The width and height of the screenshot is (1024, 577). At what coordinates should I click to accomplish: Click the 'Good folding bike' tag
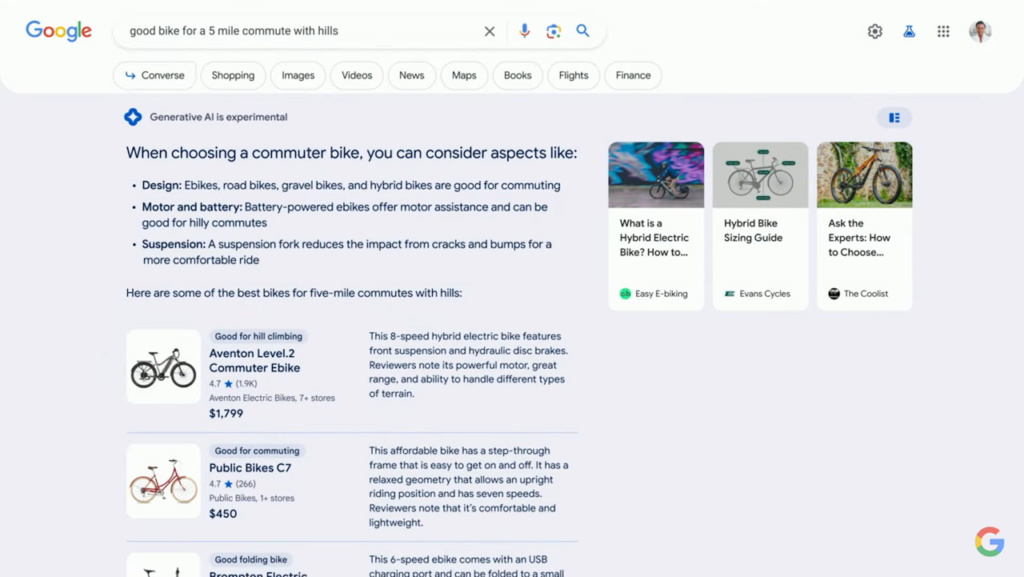pos(251,559)
